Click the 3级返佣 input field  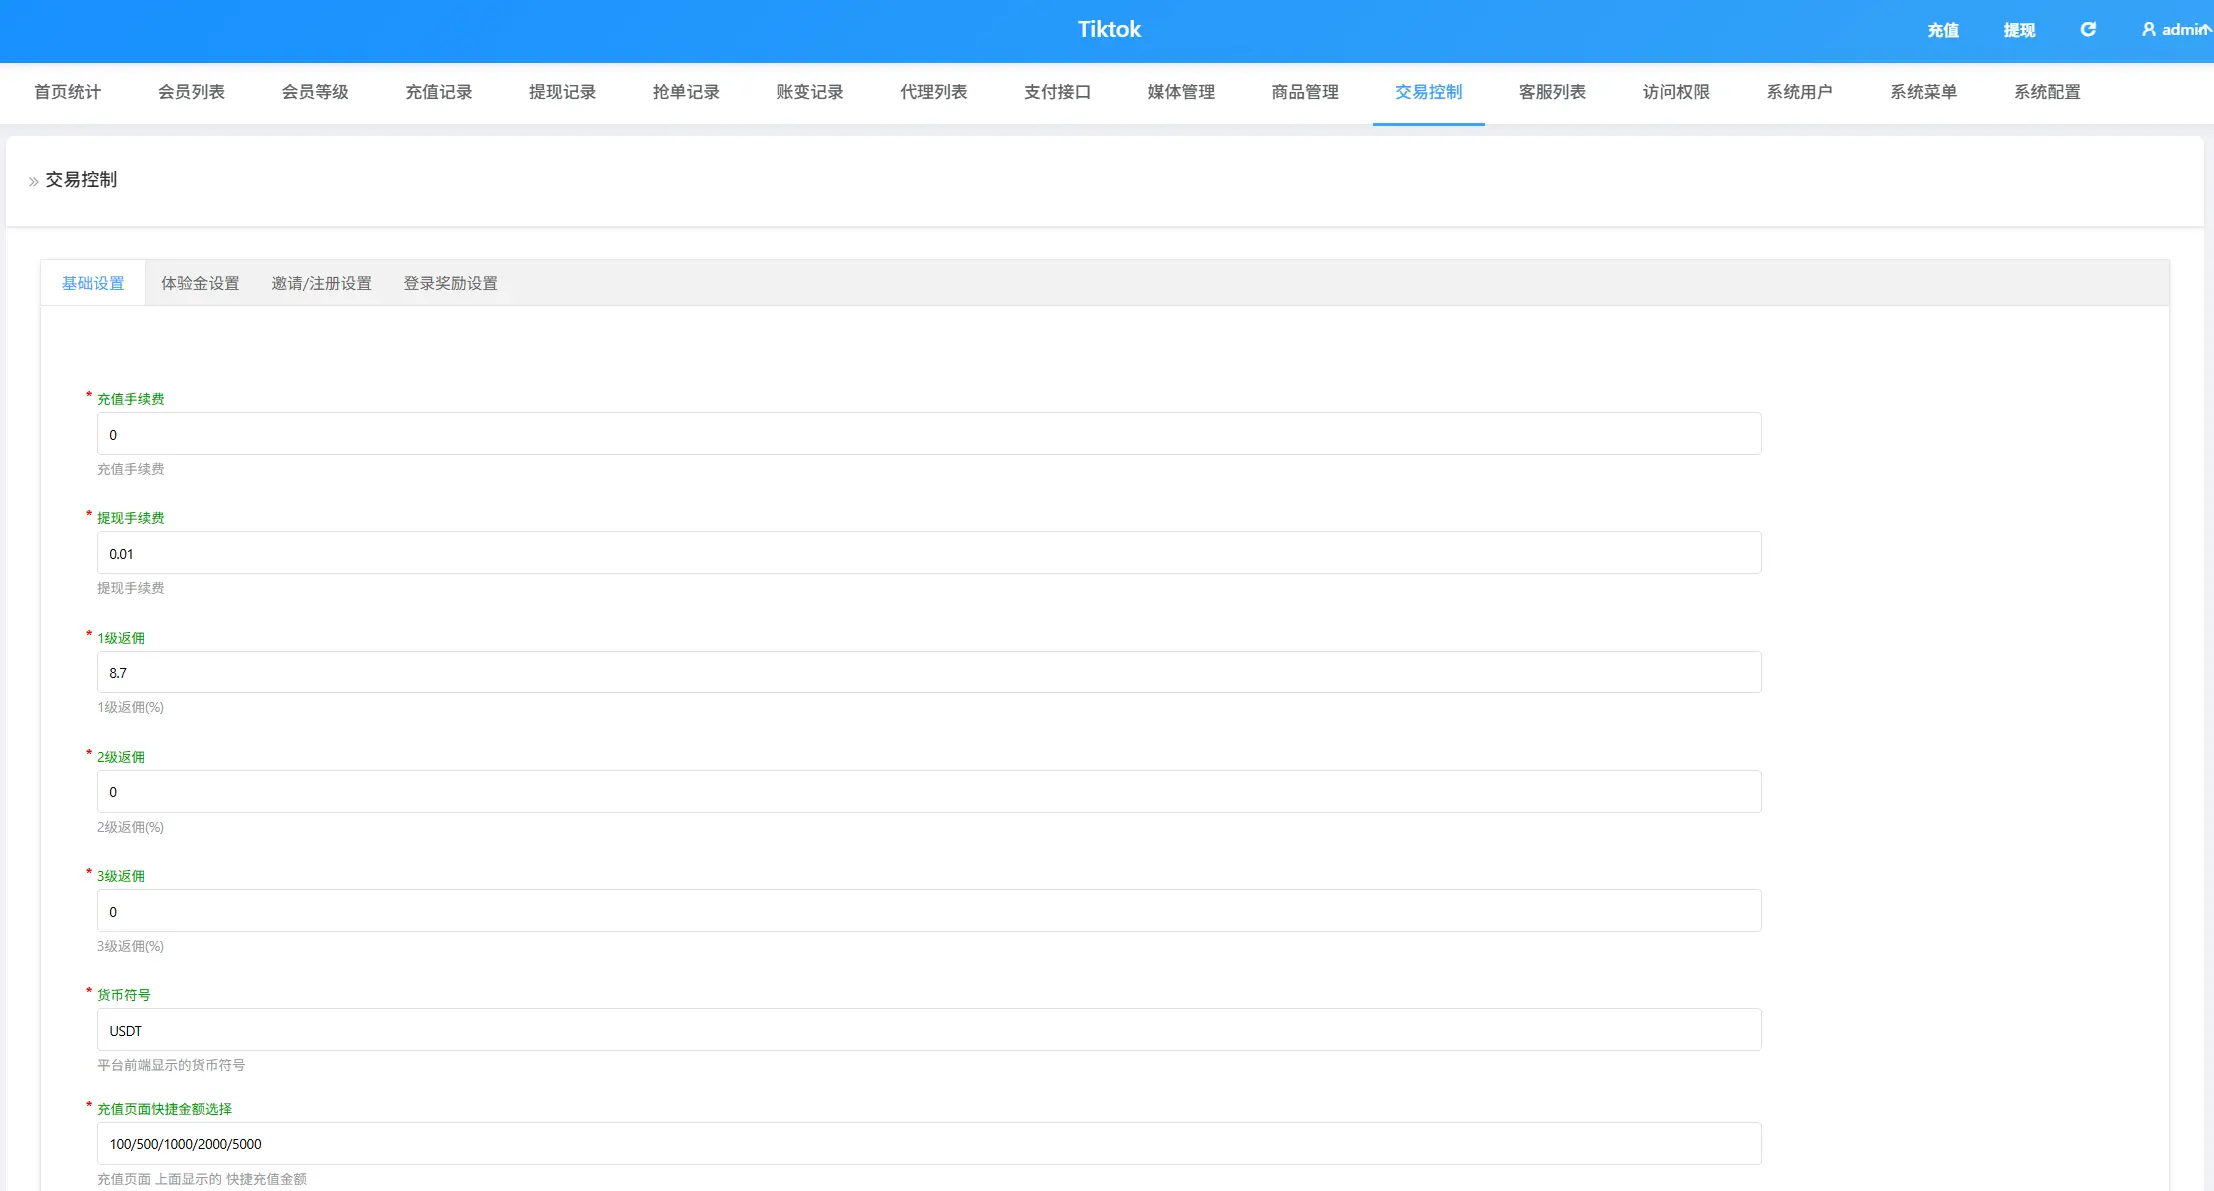(x=929, y=911)
